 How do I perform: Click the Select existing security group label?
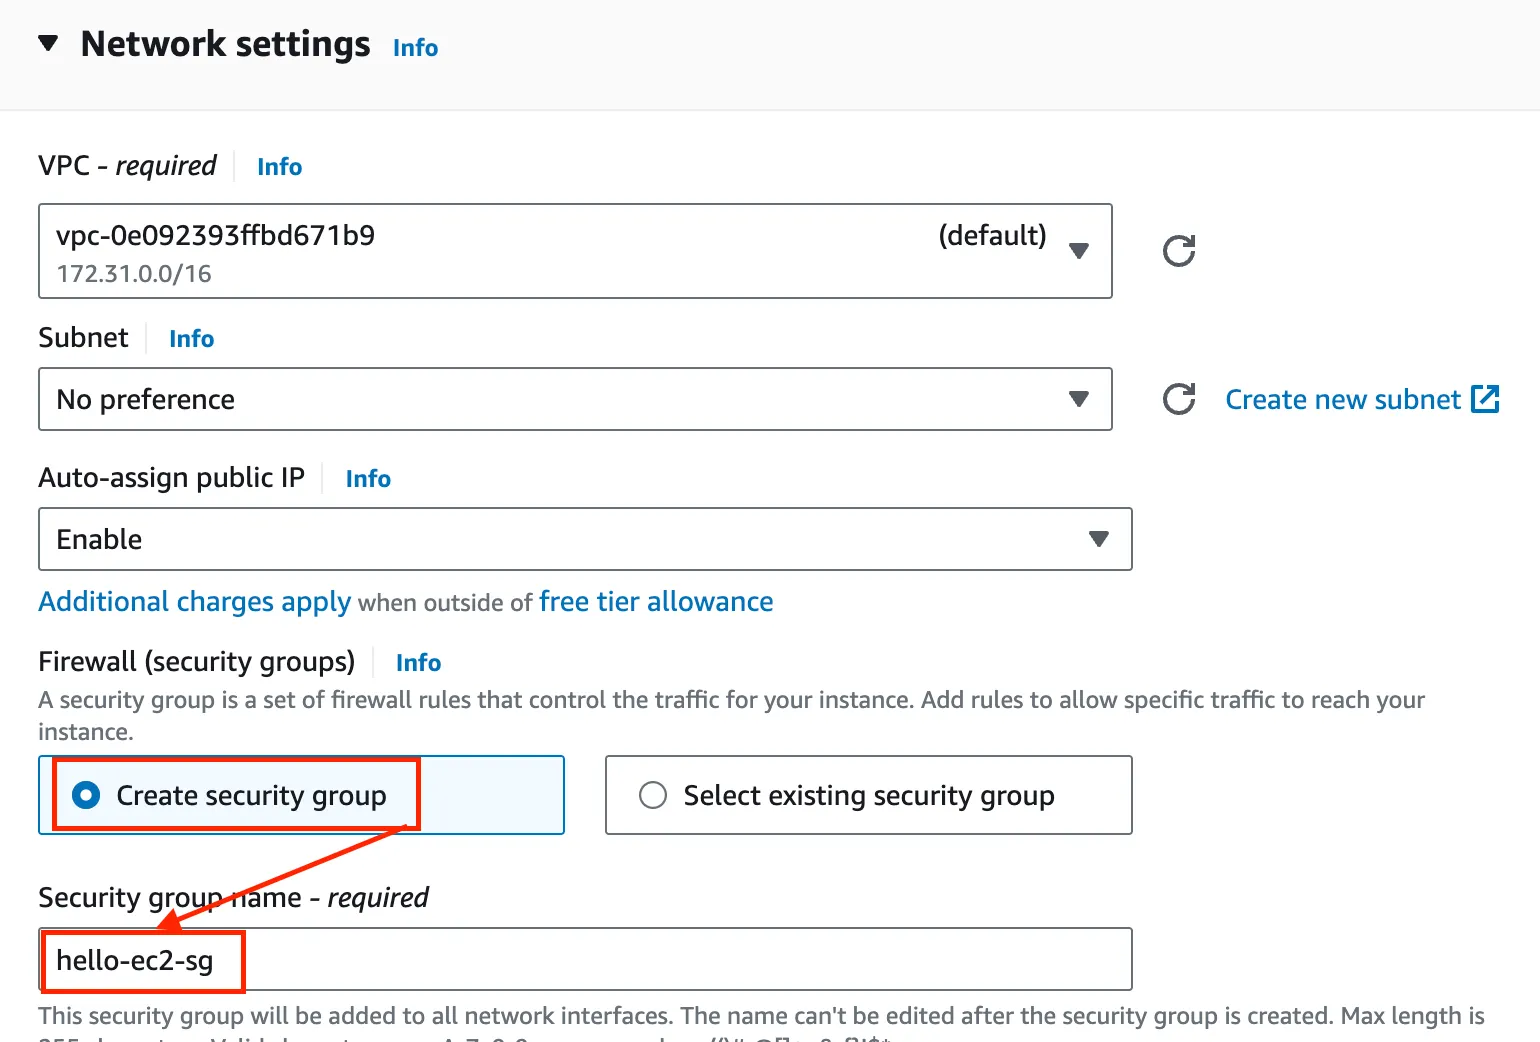[x=868, y=796]
